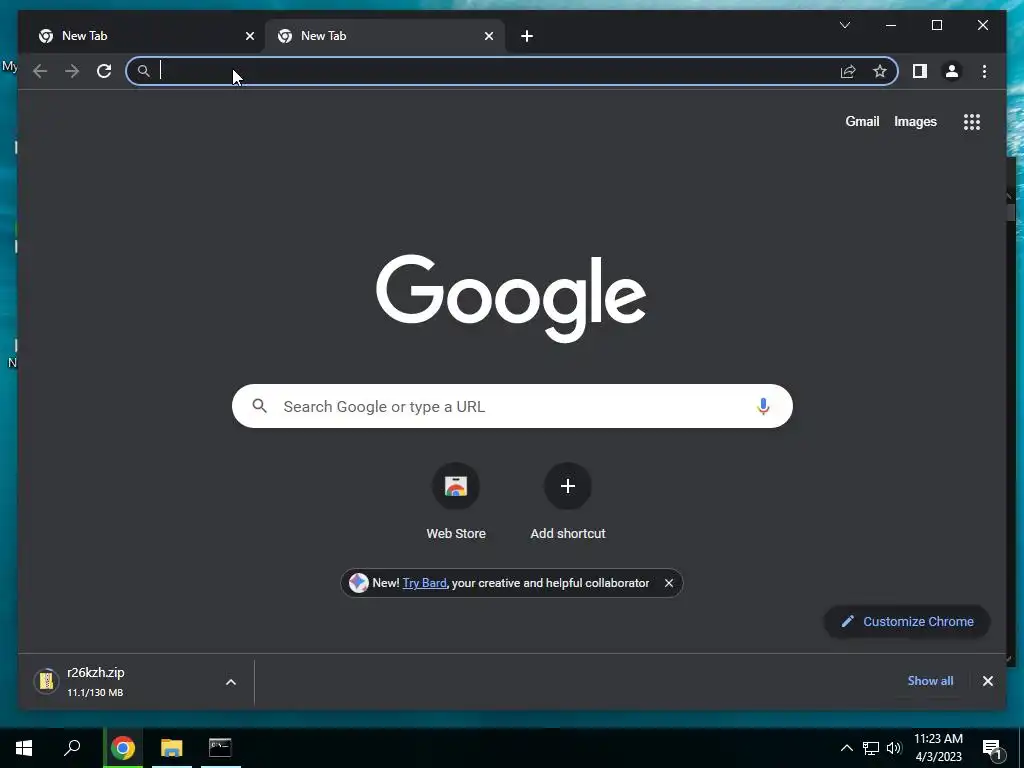1024x768 pixels.
Task: Open Gmail link
Action: [862, 121]
